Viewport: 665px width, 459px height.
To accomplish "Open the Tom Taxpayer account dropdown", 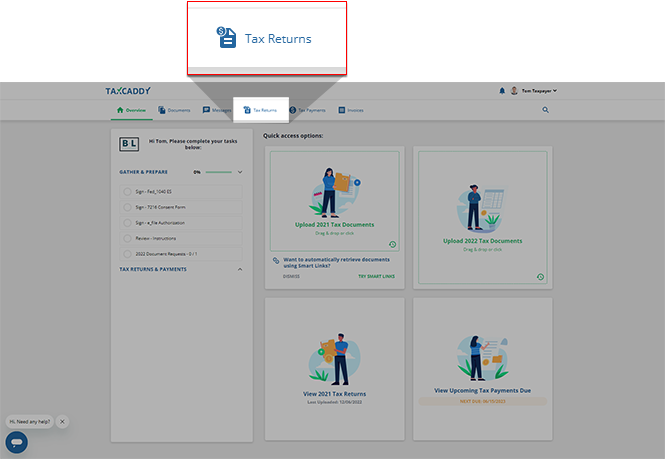I will pyautogui.click(x=534, y=90).
